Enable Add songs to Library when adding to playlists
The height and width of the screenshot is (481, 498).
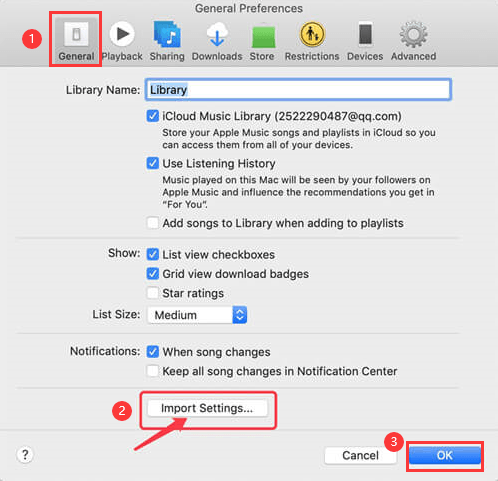153,223
